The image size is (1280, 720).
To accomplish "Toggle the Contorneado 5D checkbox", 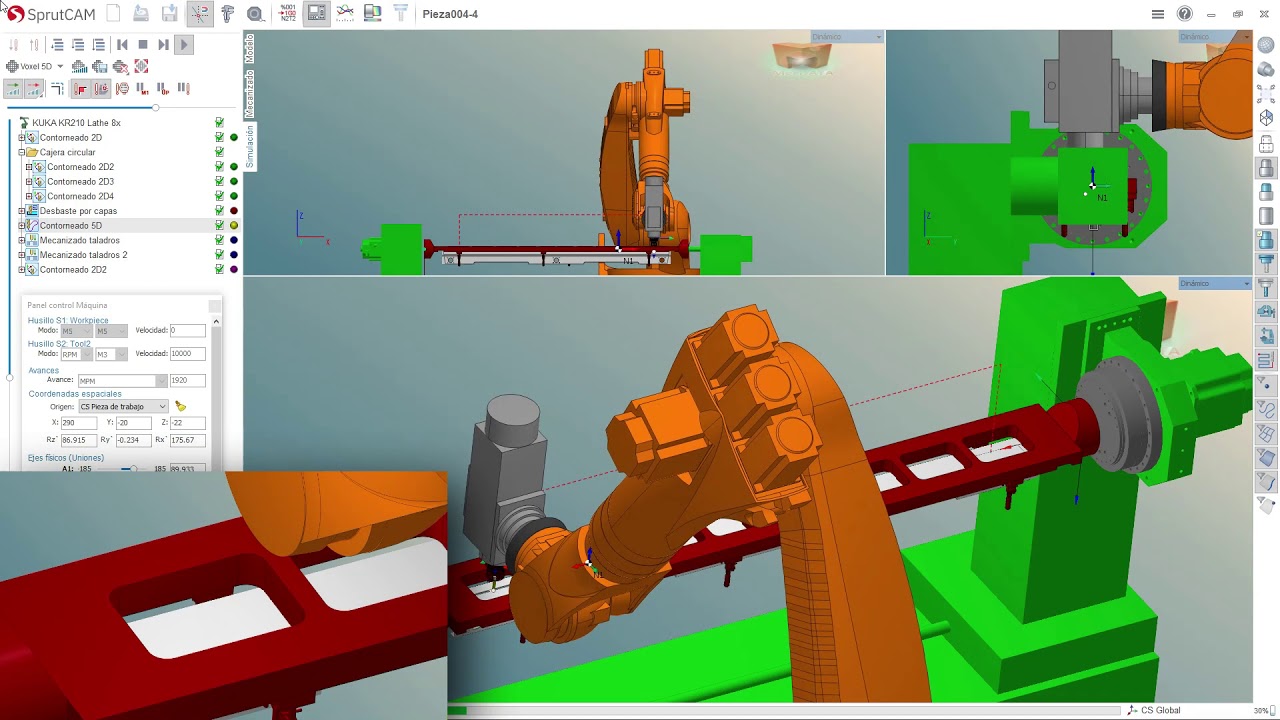I will tap(219, 226).
